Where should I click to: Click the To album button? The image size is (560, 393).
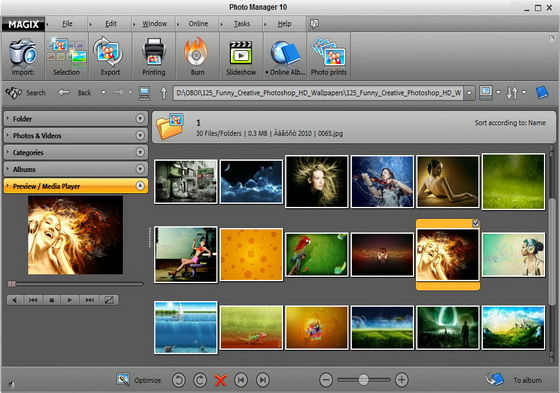pos(514,380)
